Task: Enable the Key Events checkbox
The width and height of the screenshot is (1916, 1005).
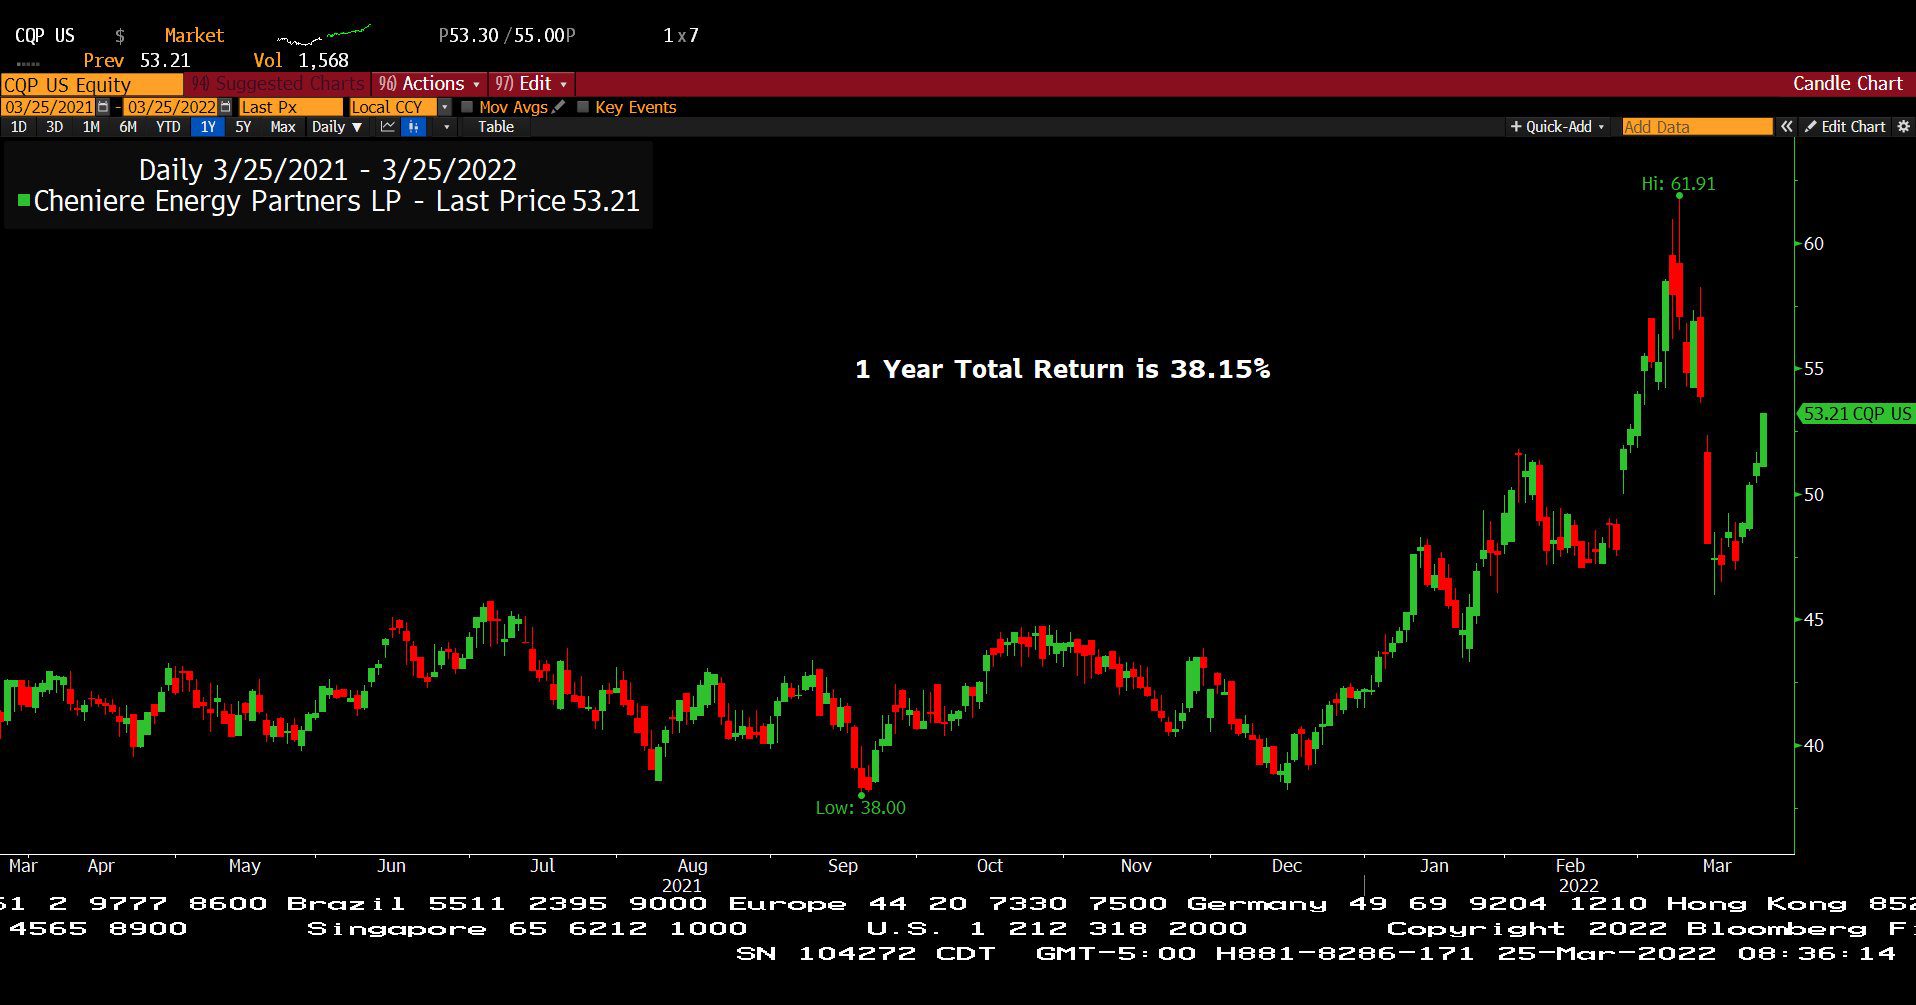Action: (583, 107)
